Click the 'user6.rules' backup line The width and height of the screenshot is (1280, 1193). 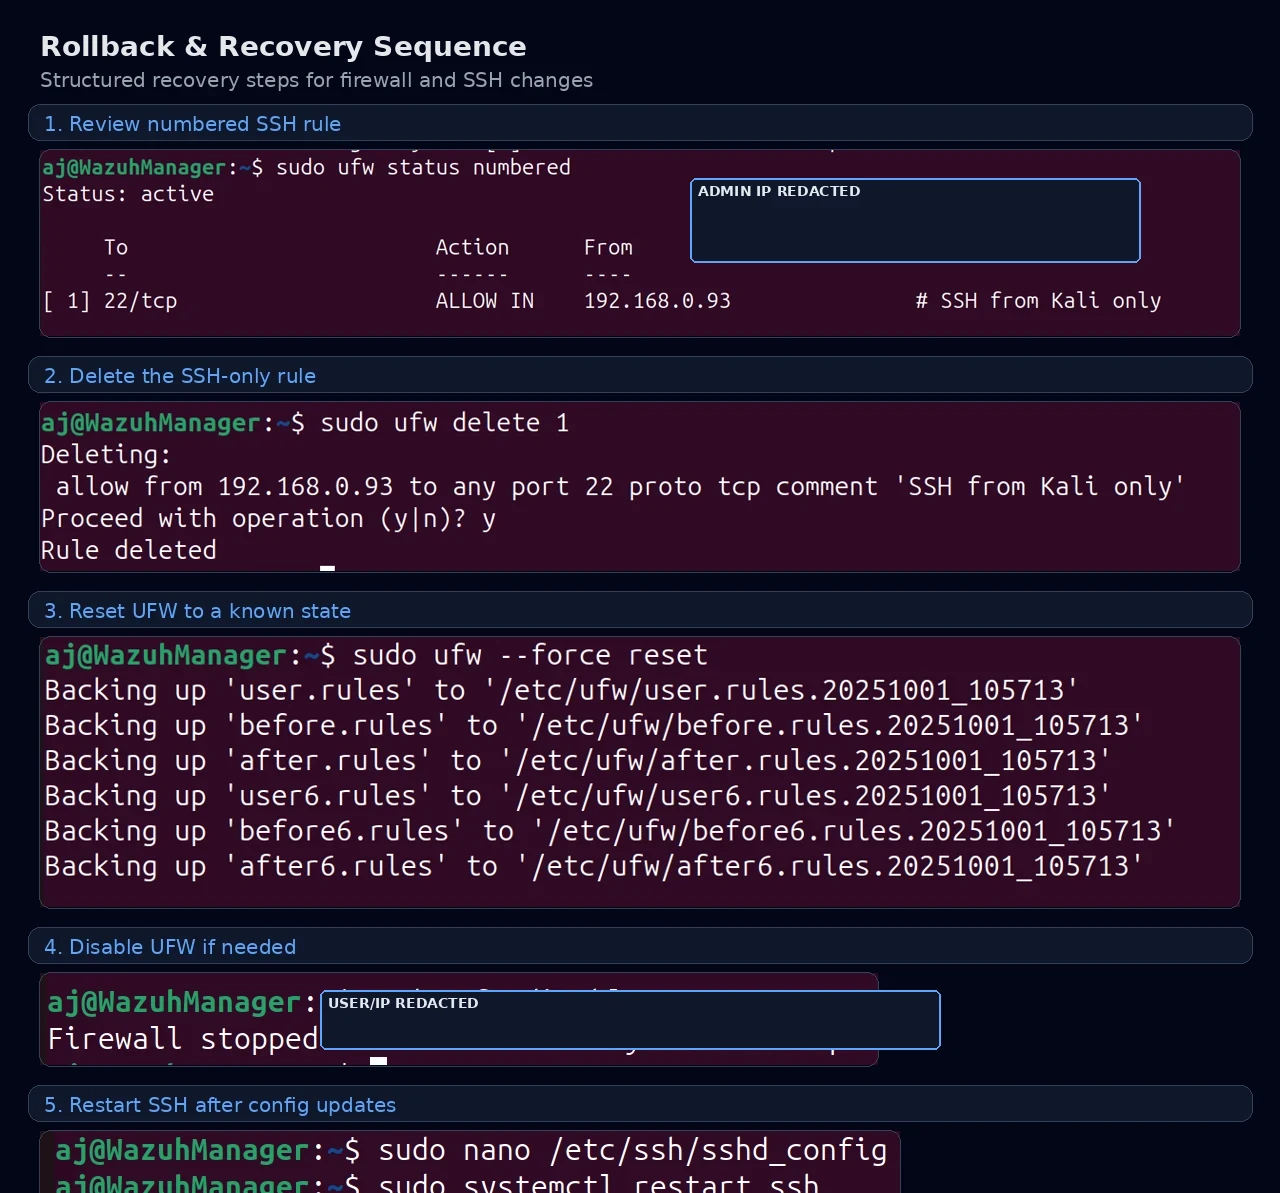(578, 796)
